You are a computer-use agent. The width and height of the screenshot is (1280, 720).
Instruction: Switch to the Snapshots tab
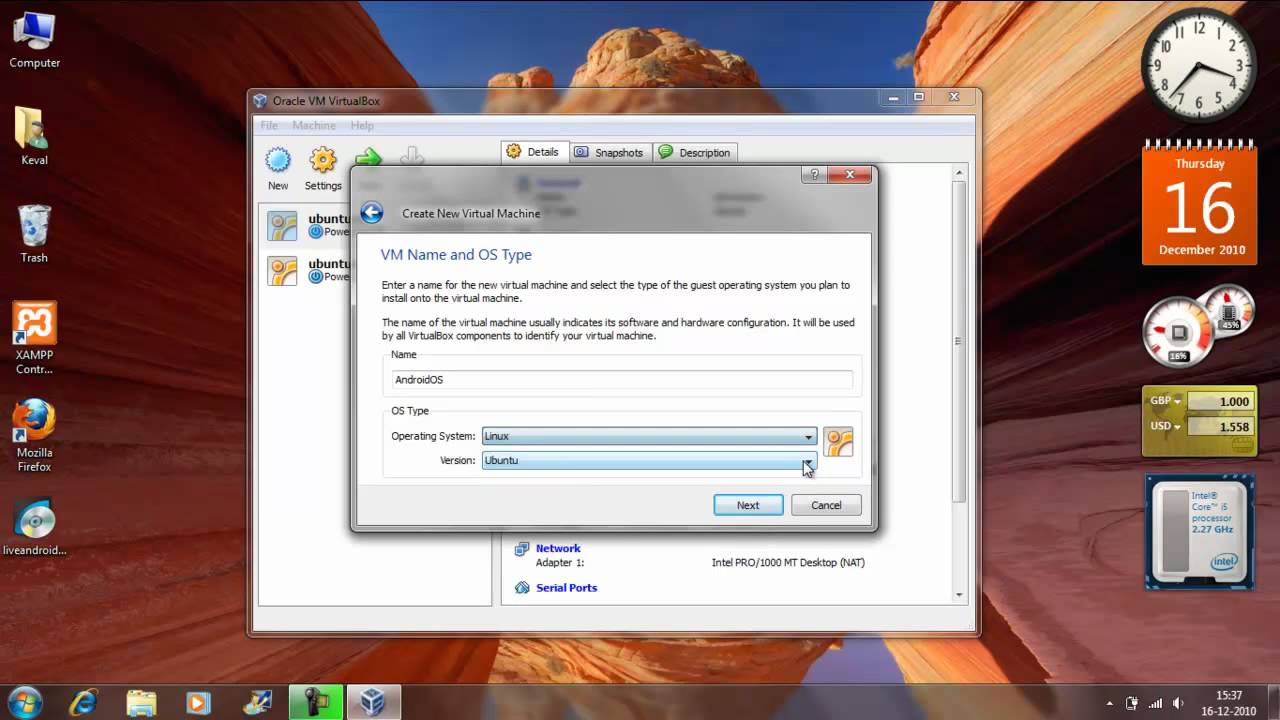[610, 153]
